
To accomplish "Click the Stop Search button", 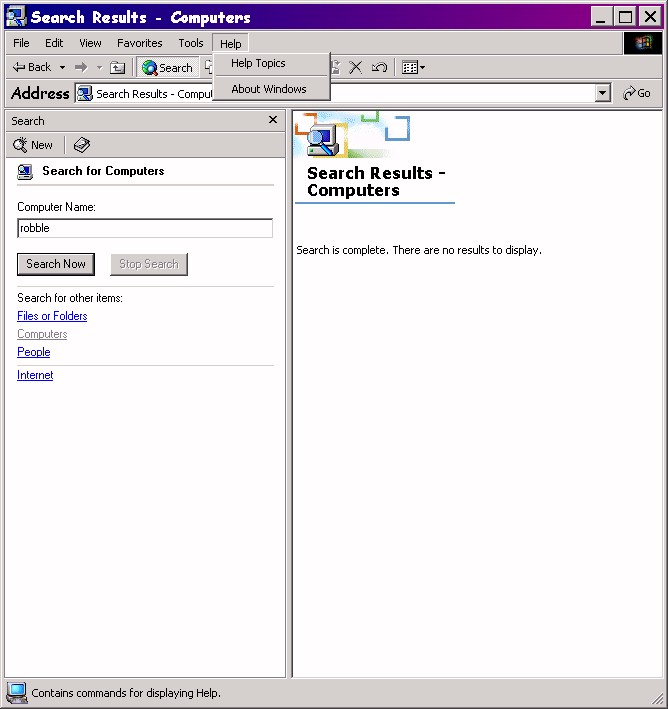I will (149, 264).
